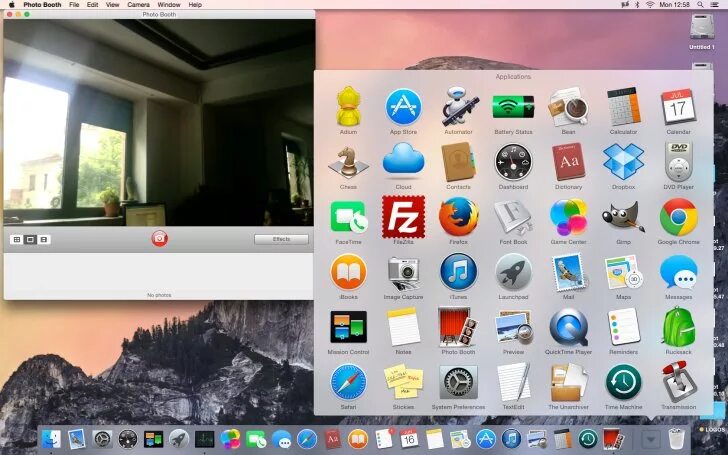Screen dimensions: 728x455
Task: Open Font Book app
Action: tap(513, 217)
